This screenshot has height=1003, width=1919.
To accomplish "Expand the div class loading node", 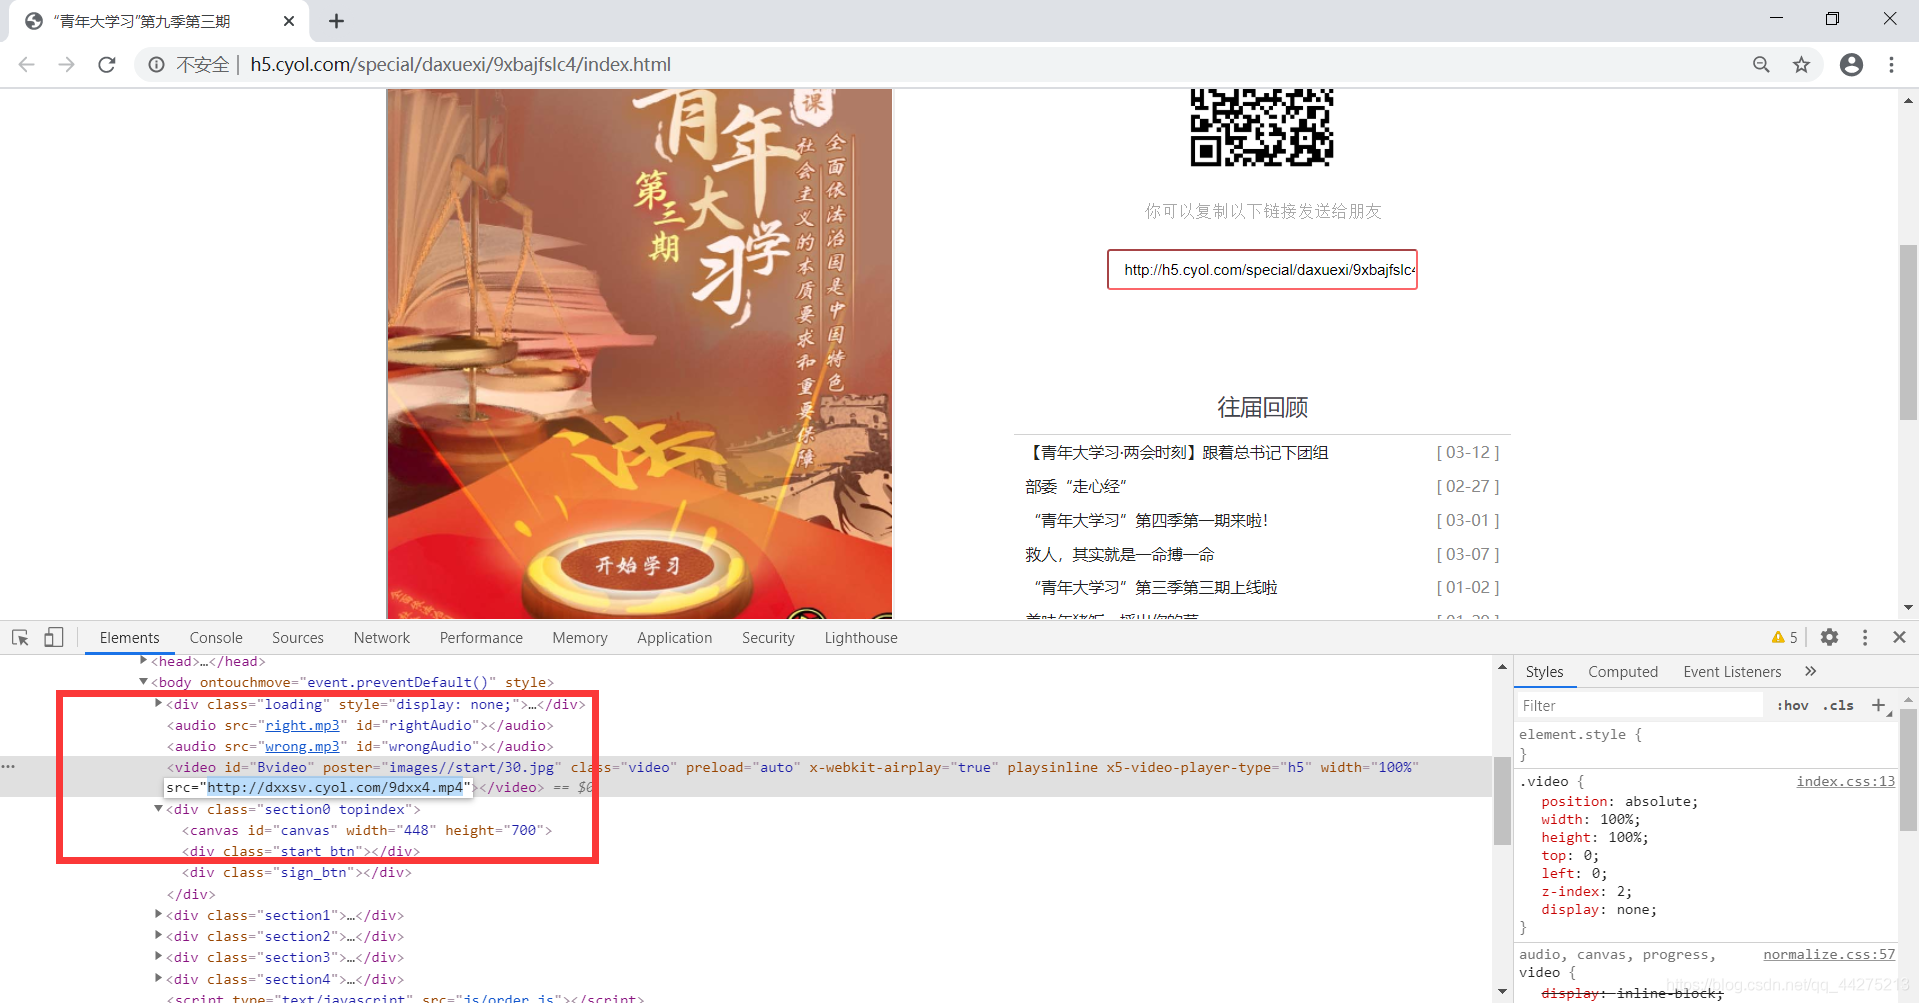I will point(159,704).
